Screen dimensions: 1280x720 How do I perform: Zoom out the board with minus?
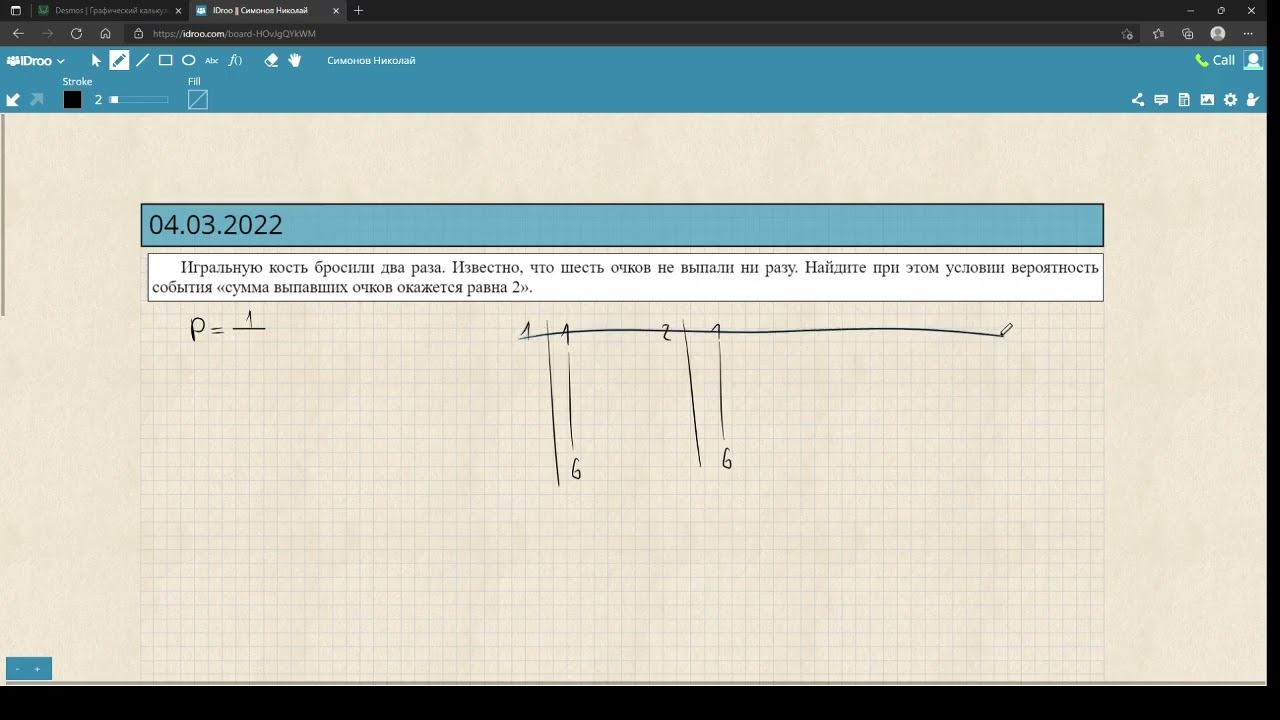tap(17, 669)
